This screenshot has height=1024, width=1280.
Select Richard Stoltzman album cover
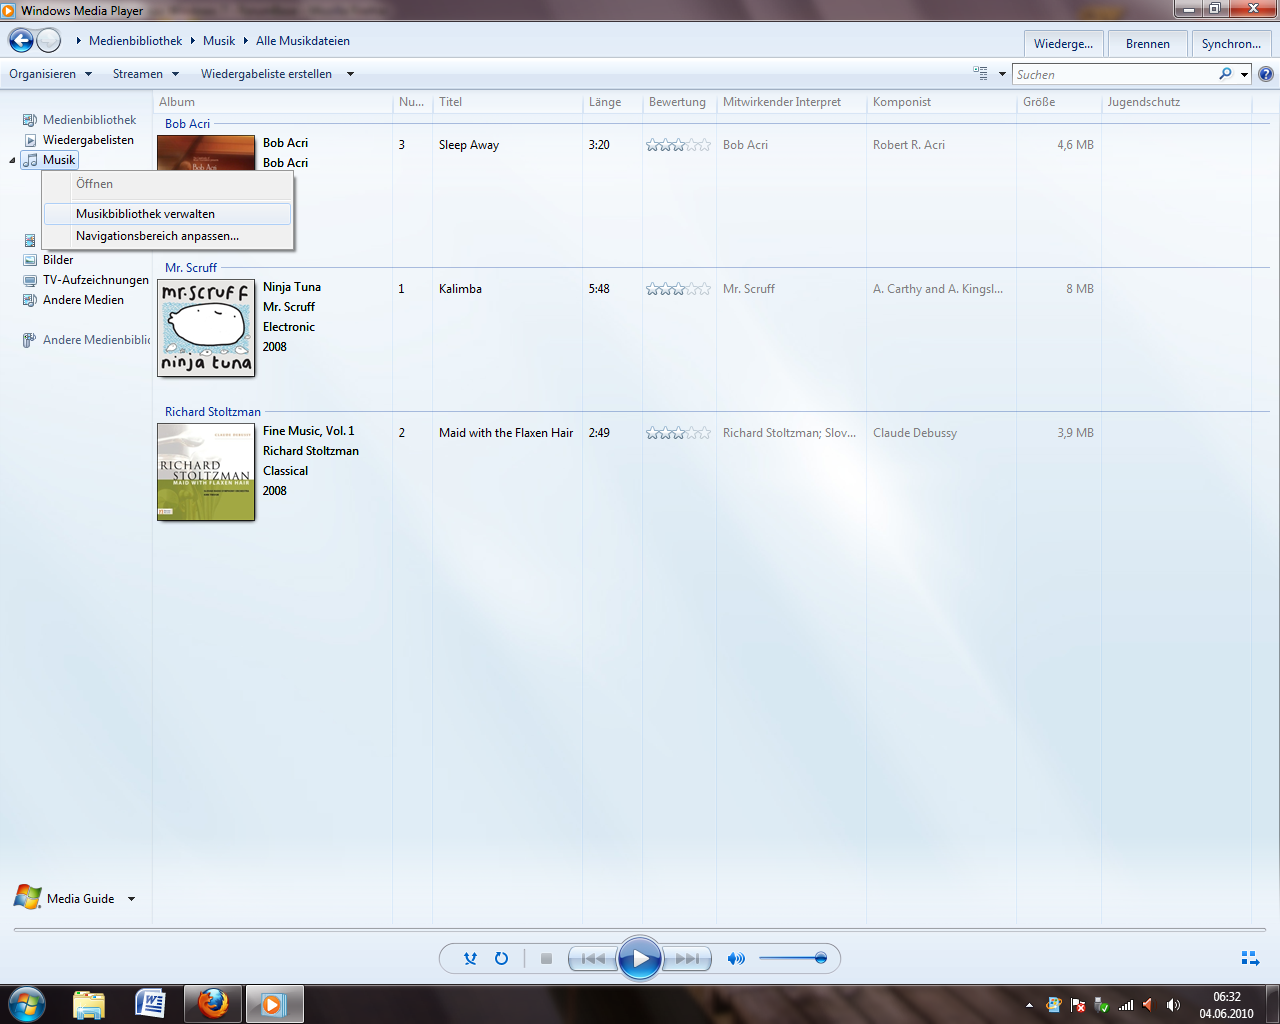206,472
